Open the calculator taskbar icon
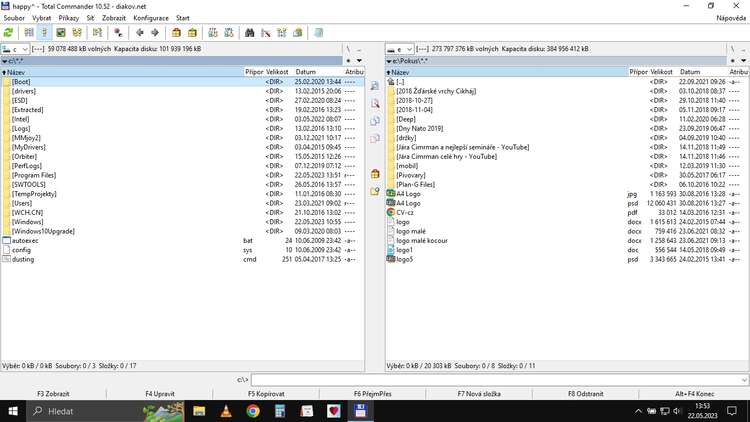Viewport: 750px width, 422px height. coord(280,411)
